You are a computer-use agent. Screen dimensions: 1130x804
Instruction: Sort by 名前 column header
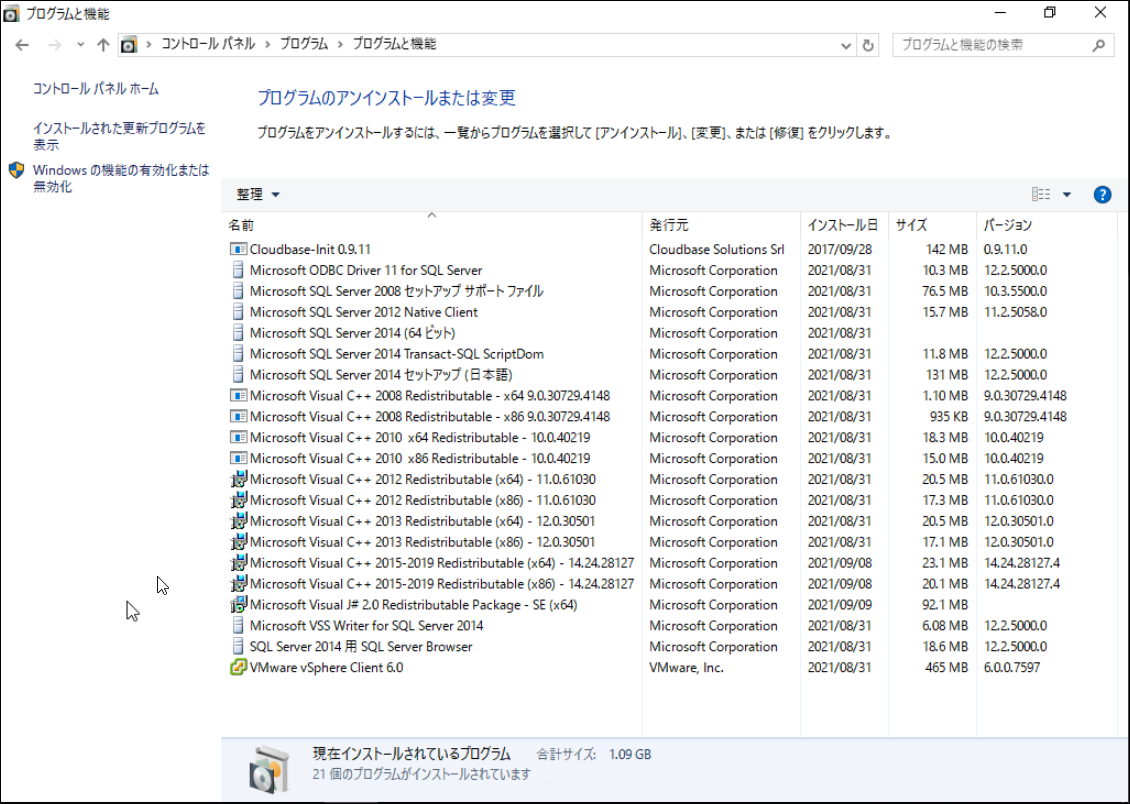[432, 225]
